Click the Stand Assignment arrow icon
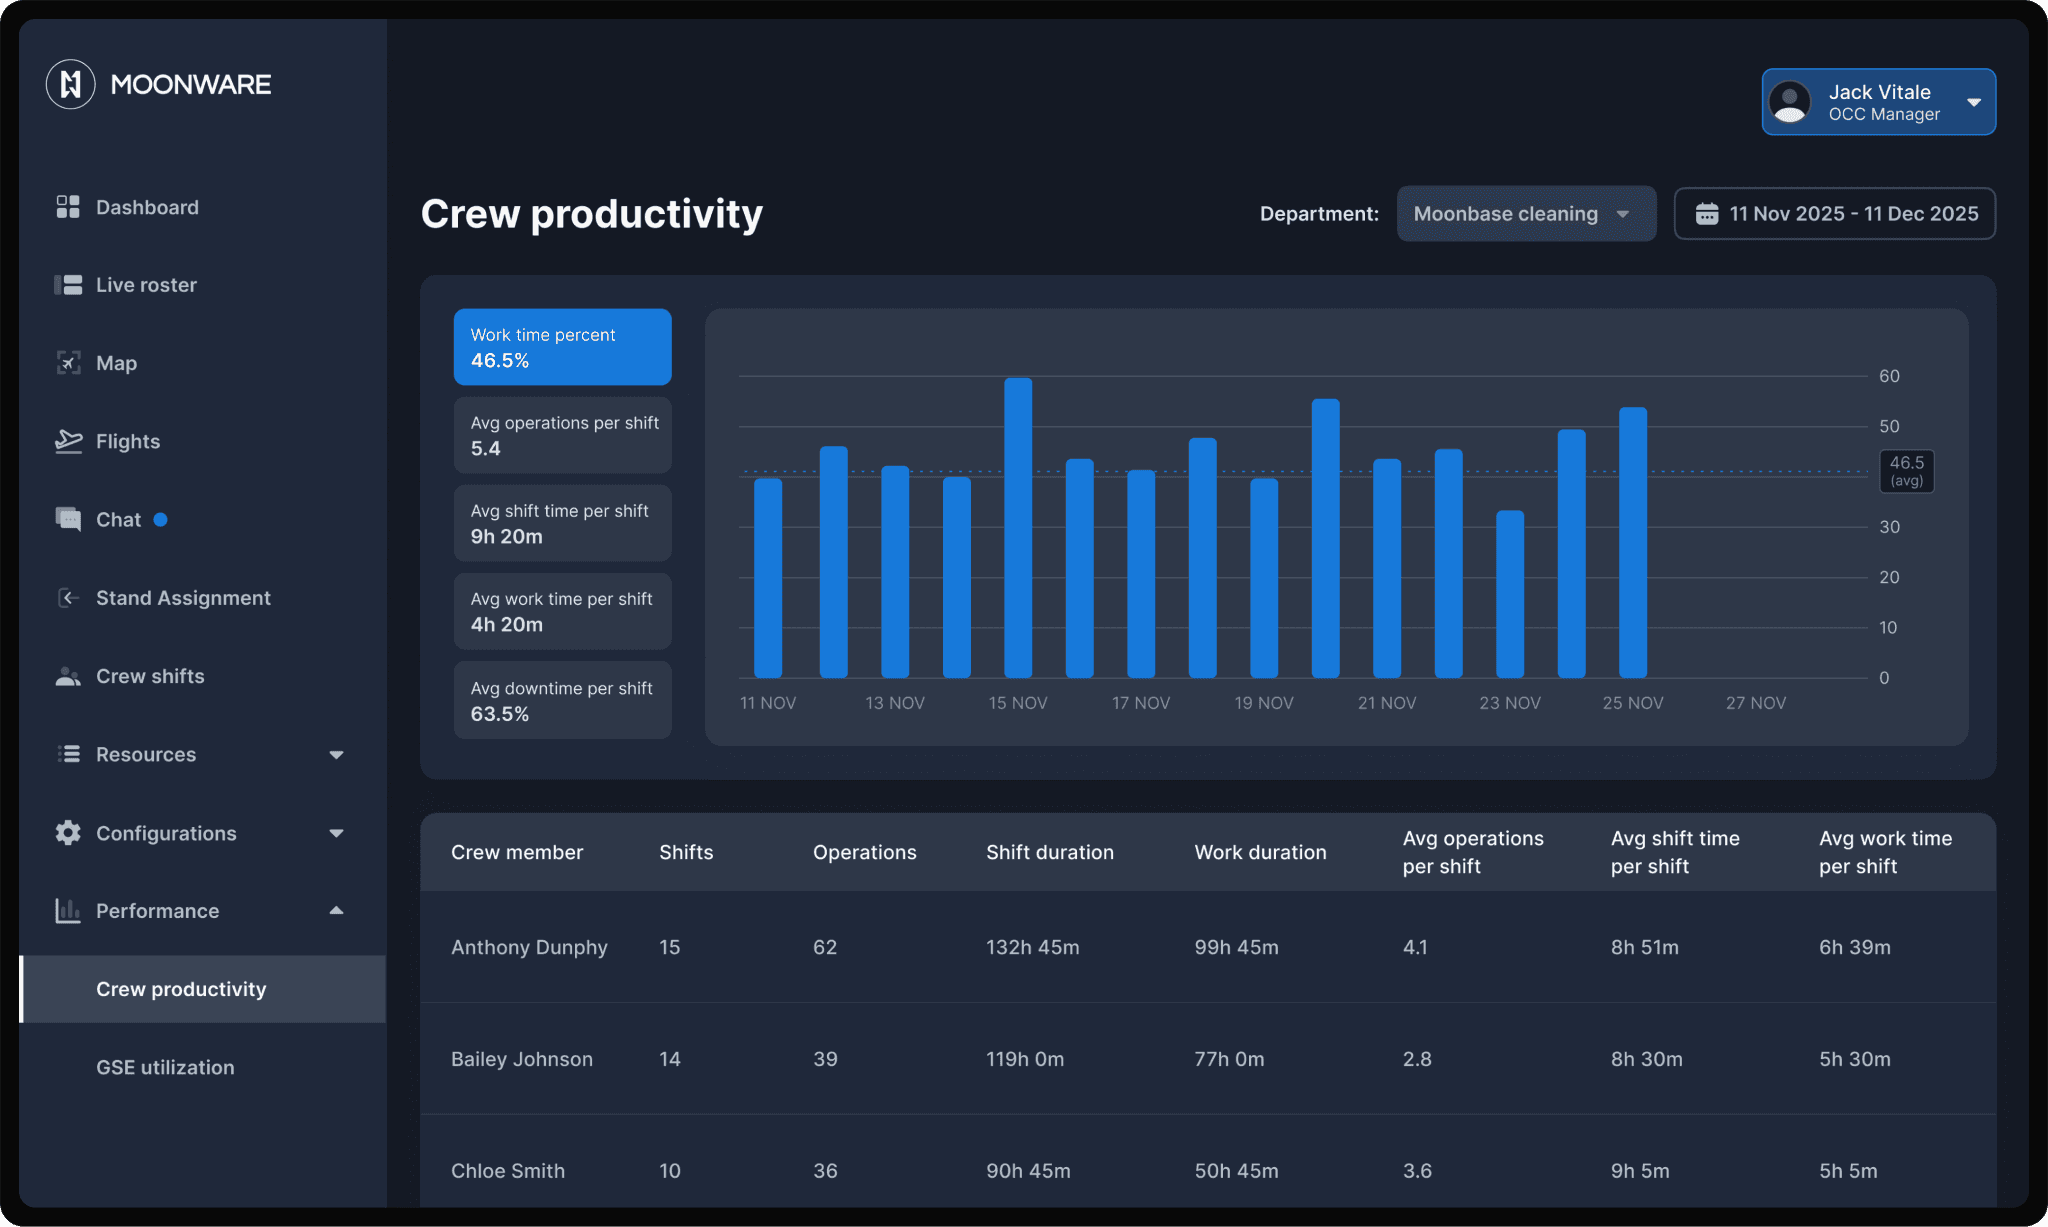The image size is (2048, 1227). pyautogui.click(x=67, y=598)
